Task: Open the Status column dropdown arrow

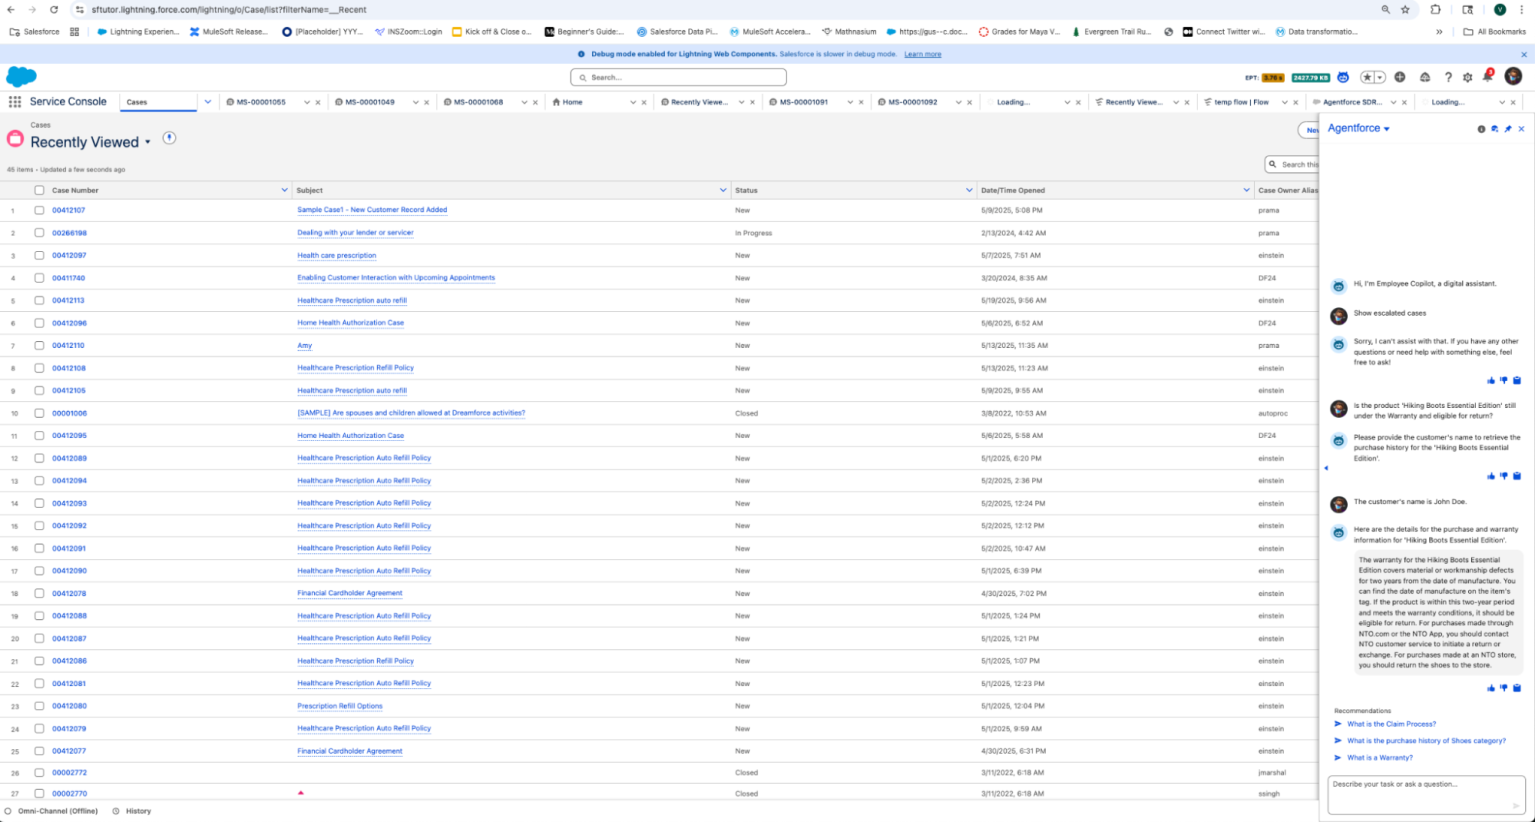Action: 968,190
